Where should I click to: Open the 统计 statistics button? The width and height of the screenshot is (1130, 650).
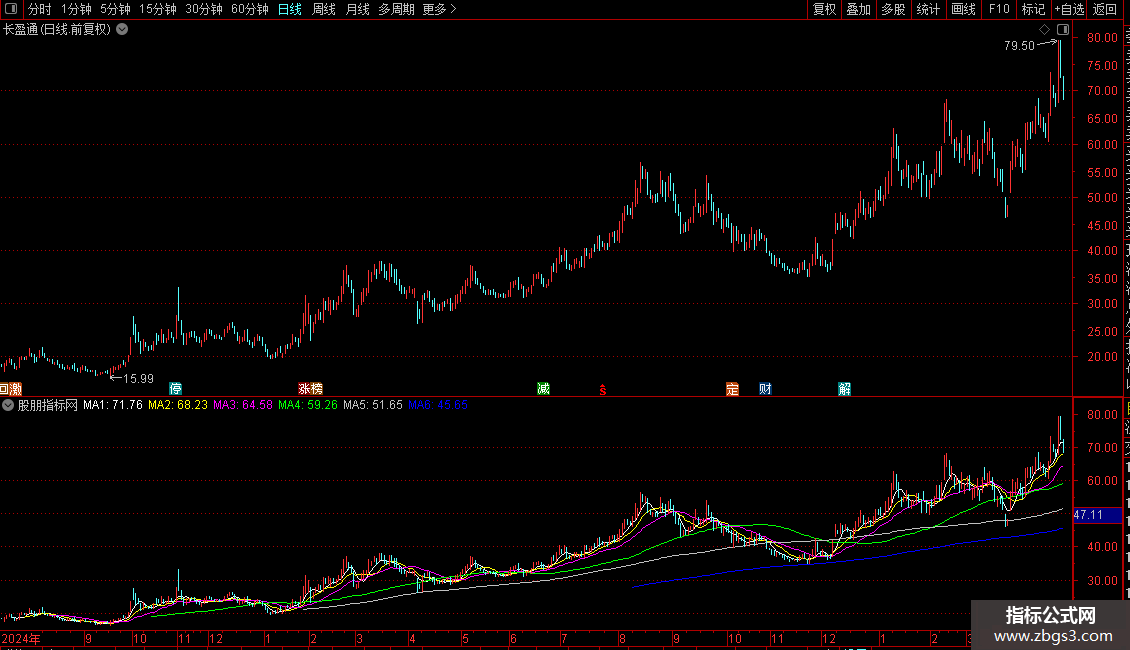[x=928, y=9]
